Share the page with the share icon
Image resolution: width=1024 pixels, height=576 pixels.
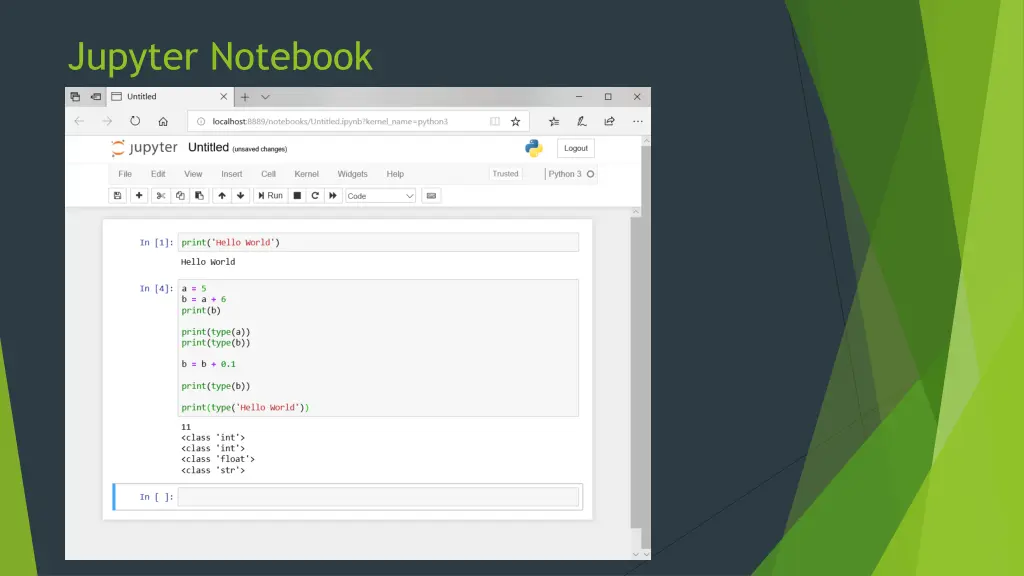[x=609, y=121]
